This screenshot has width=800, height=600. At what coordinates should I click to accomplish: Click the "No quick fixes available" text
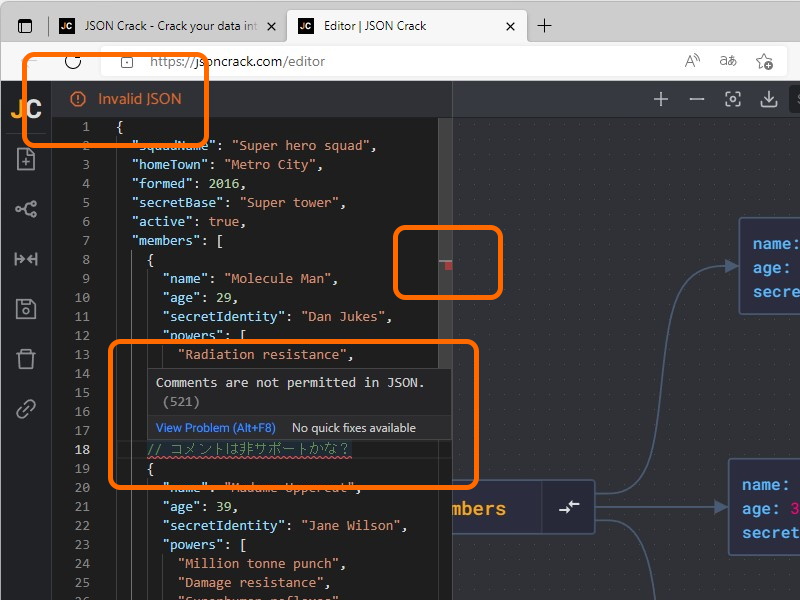coord(354,428)
